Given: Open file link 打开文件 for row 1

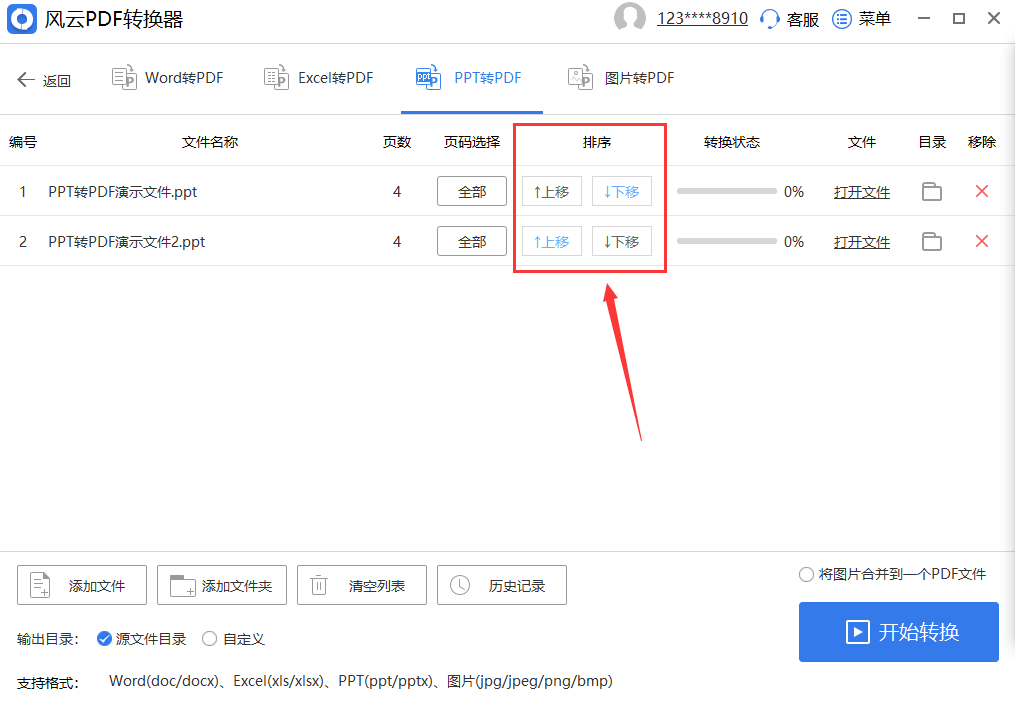Looking at the screenshot, I should 862,192.
